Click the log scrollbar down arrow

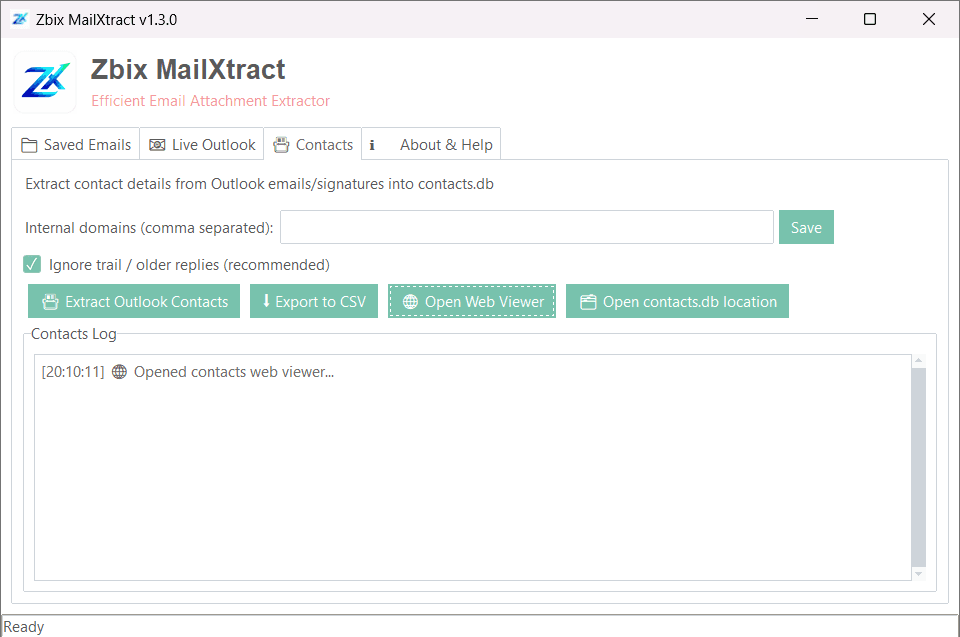[918, 574]
